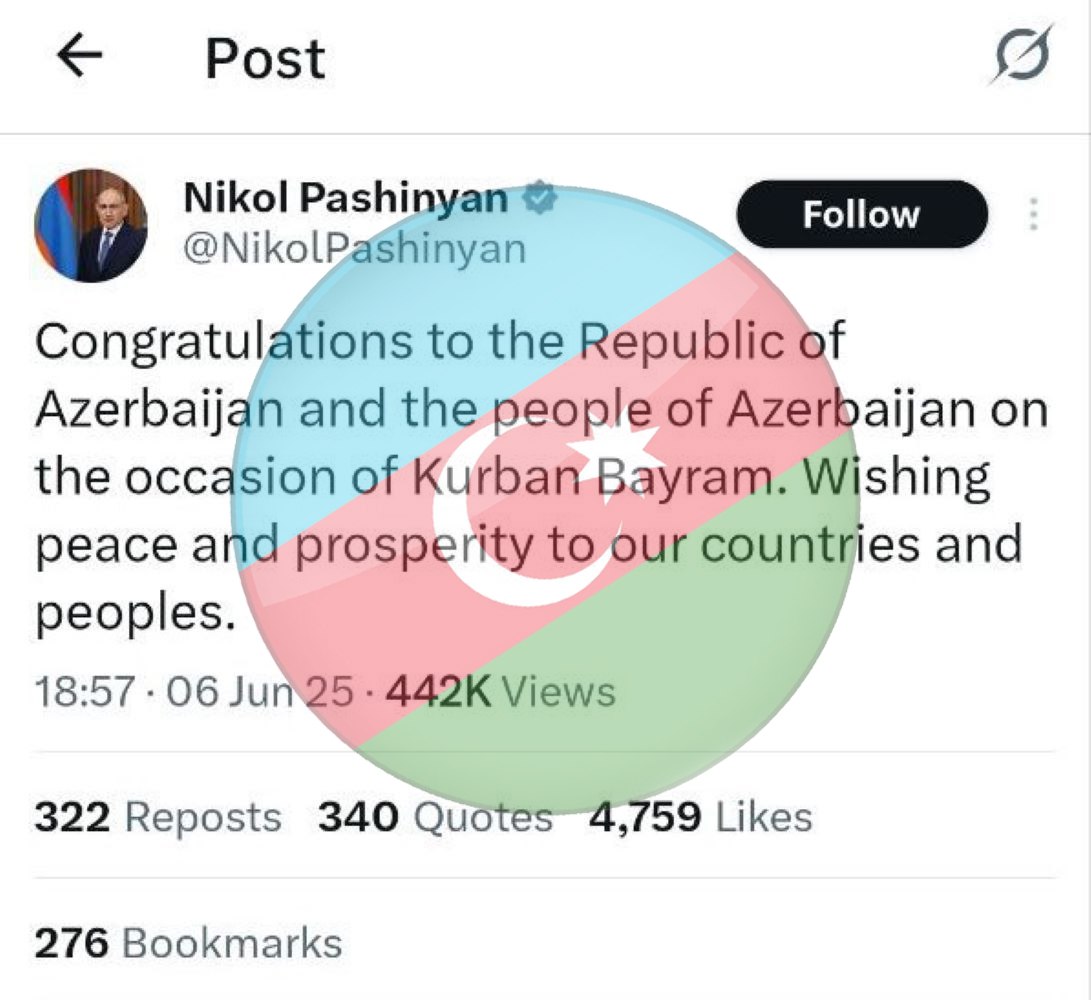Show the 4,759 Likes list

click(x=700, y=817)
